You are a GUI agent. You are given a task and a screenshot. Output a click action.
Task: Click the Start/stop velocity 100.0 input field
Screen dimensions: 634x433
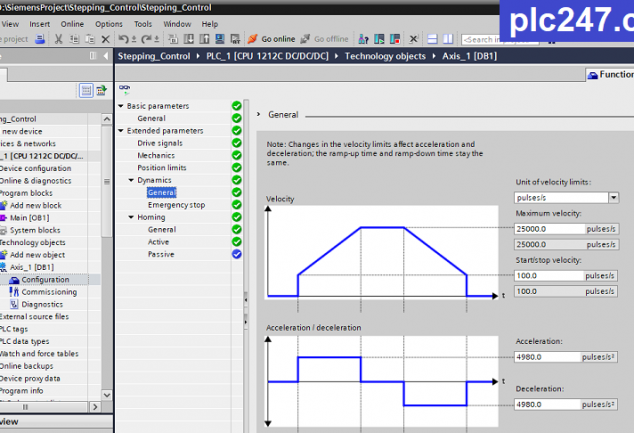(x=548, y=276)
